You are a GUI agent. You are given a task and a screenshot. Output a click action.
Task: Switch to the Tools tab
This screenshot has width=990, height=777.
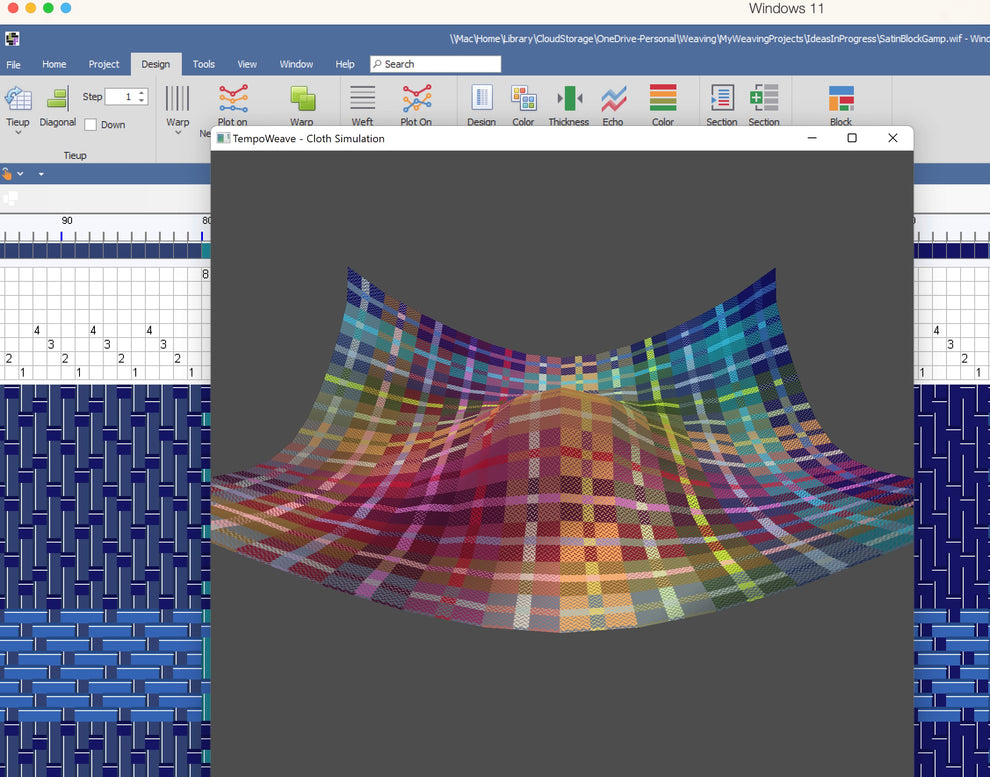click(x=204, y=63)
